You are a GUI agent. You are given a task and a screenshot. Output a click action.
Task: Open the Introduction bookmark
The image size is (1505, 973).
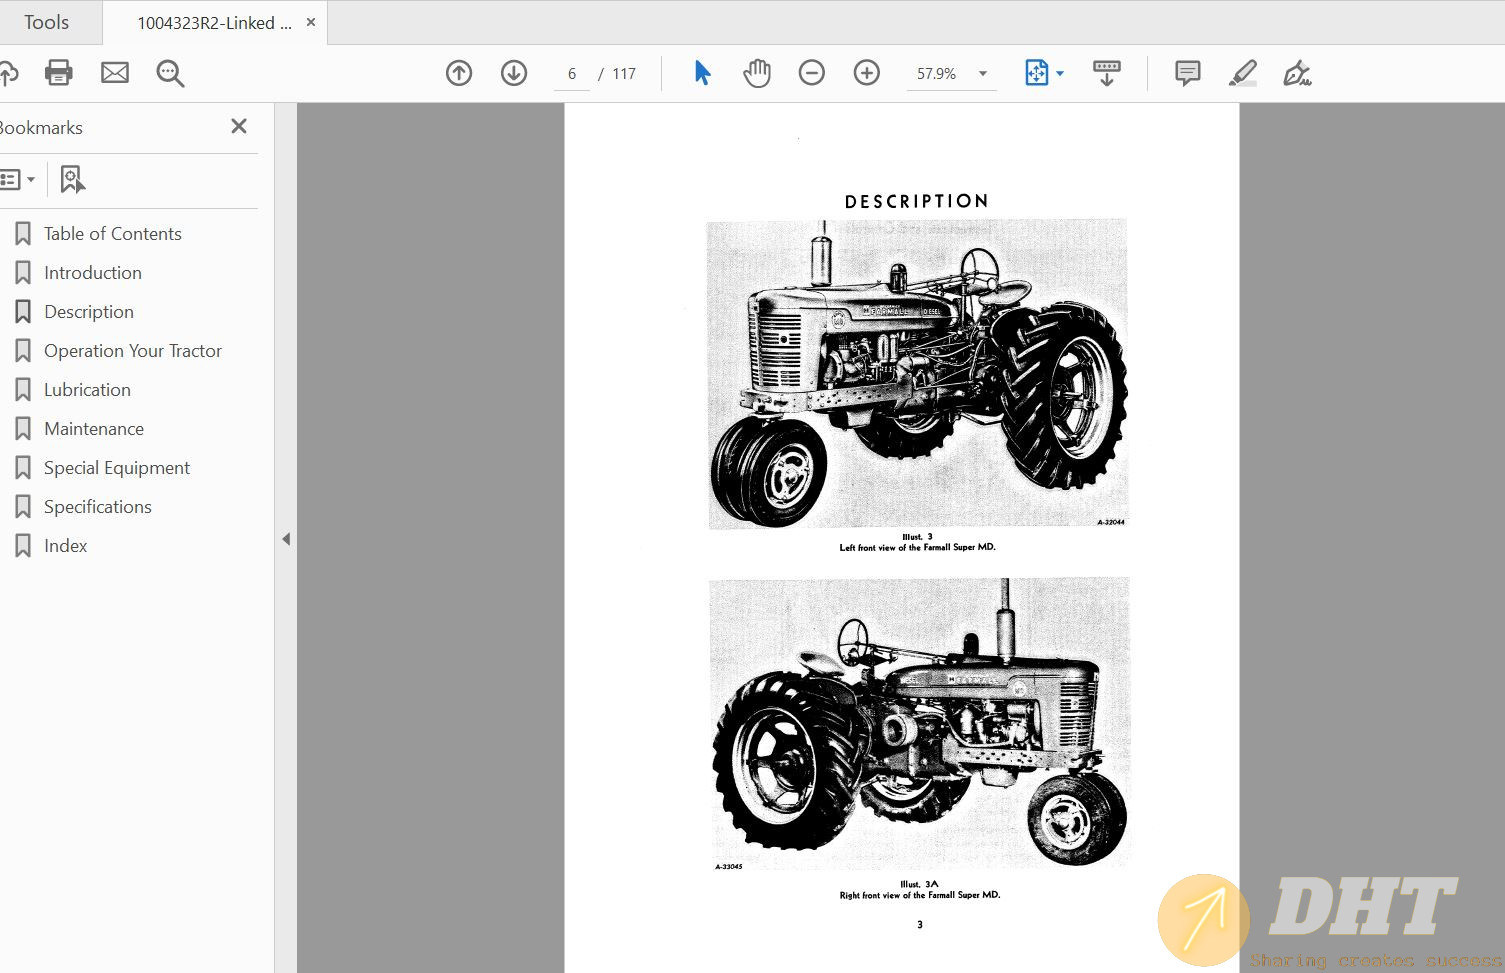[x=92, y=273]
